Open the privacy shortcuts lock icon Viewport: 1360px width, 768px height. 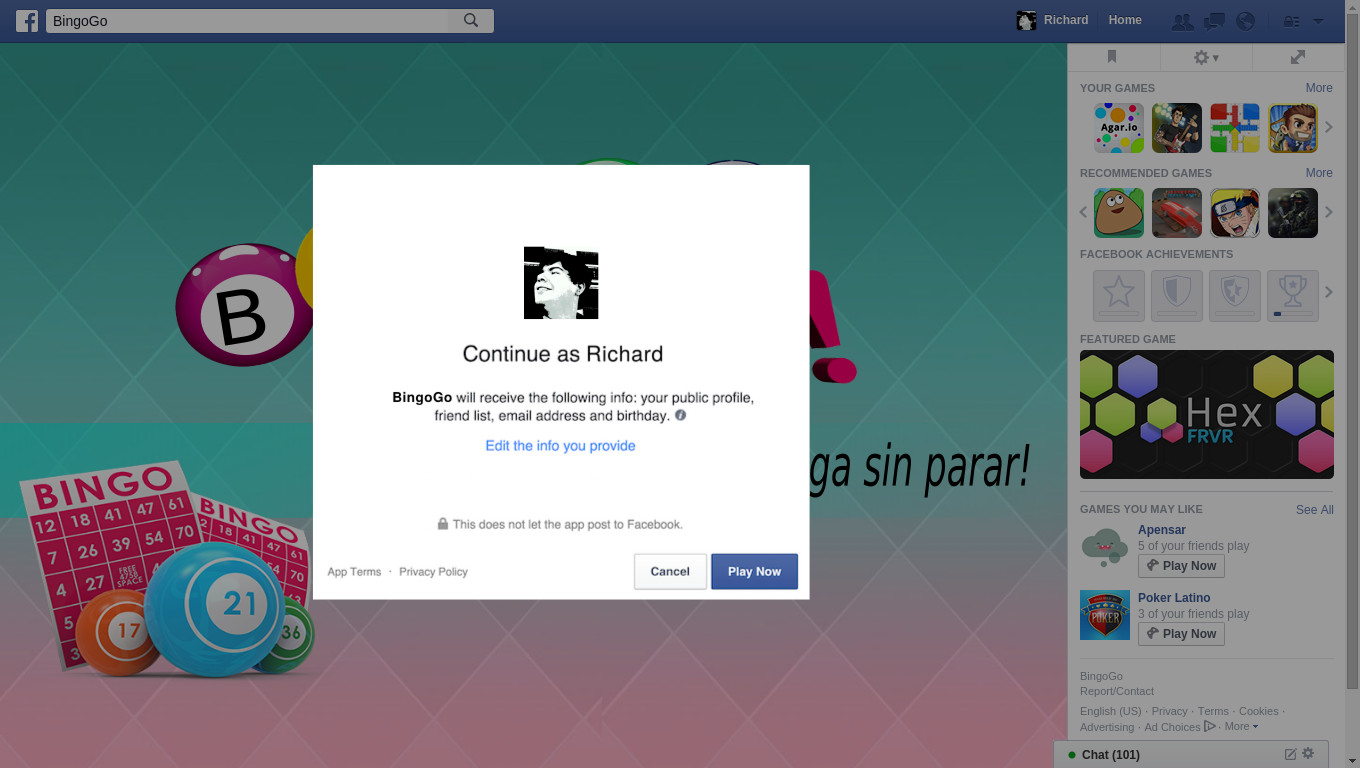[x=1291, y=21]
